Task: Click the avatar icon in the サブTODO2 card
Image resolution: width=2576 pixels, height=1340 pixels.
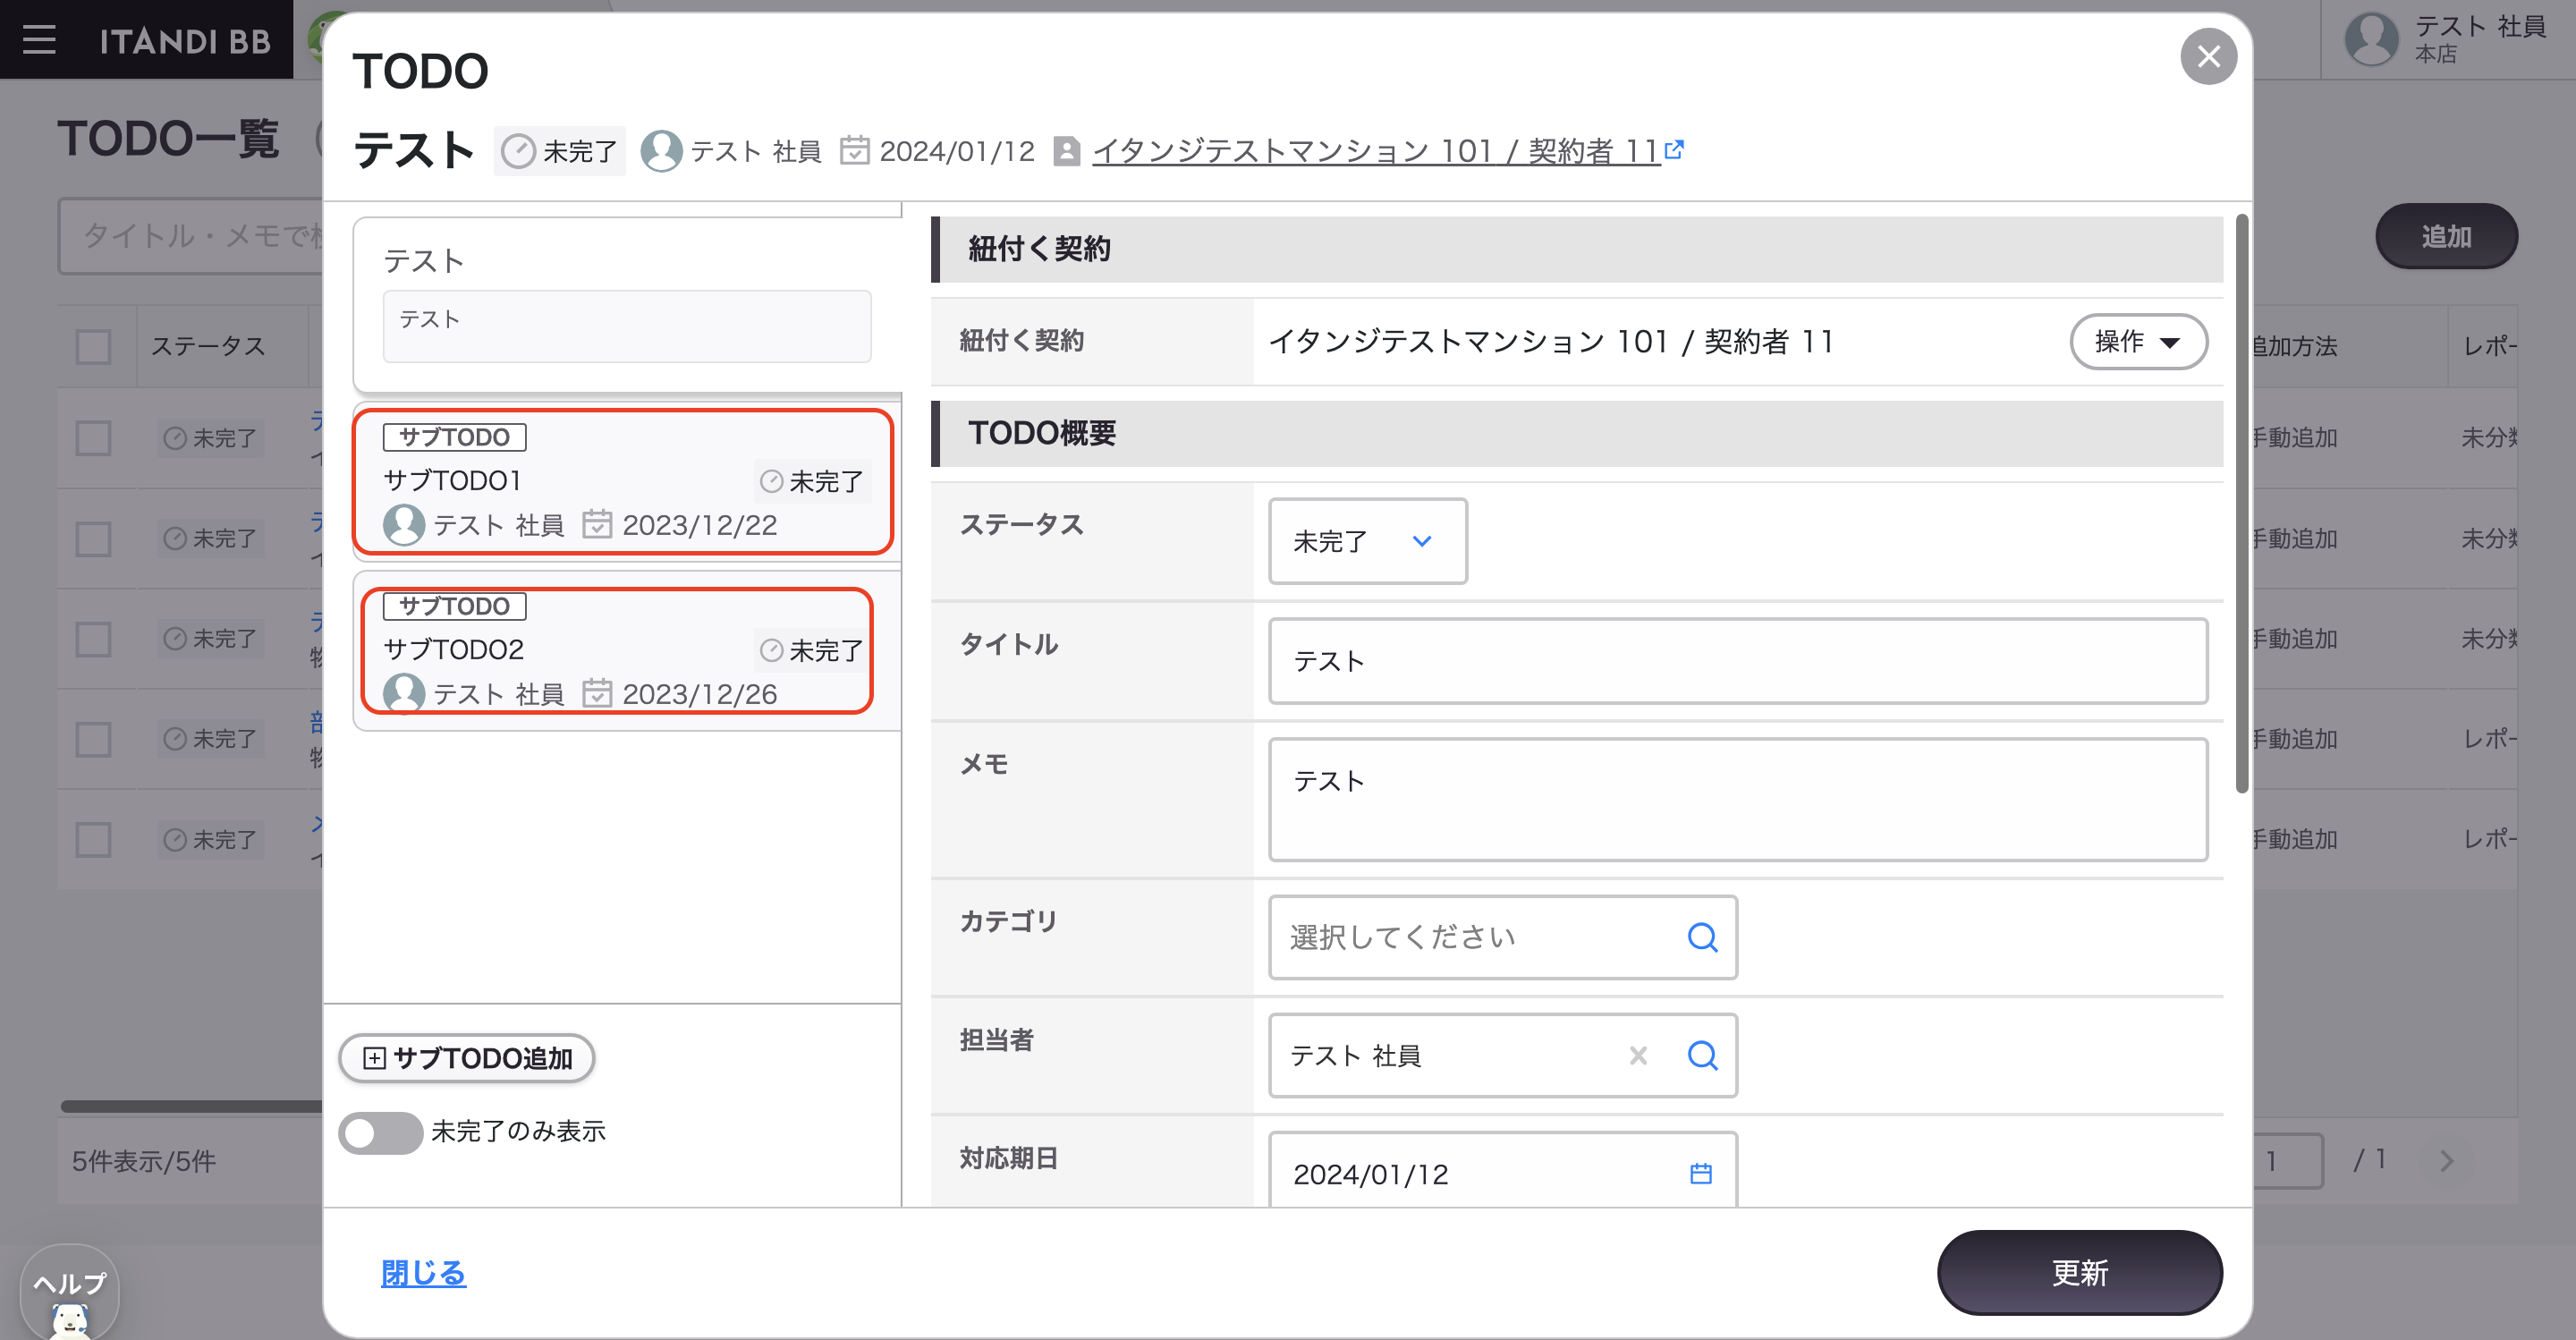Action: (x=404, y=693)
